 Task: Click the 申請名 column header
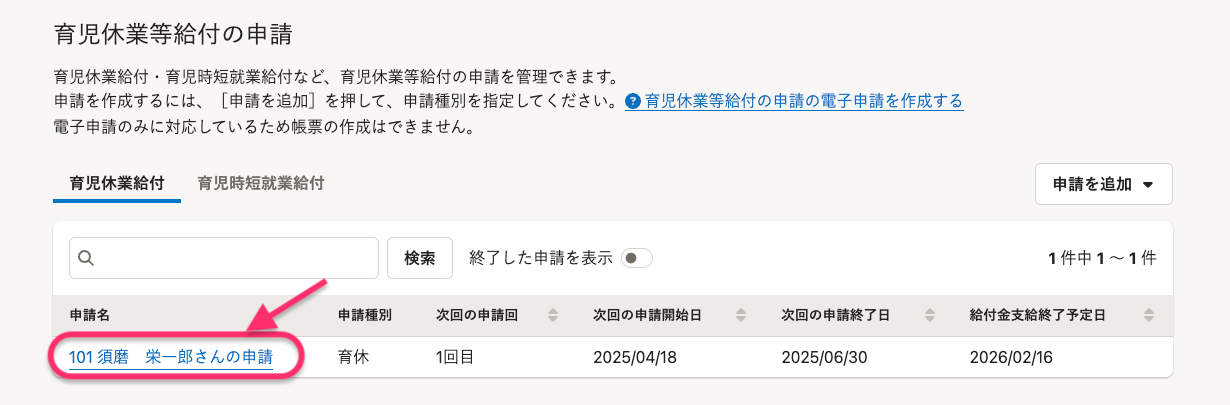(89, 315)
